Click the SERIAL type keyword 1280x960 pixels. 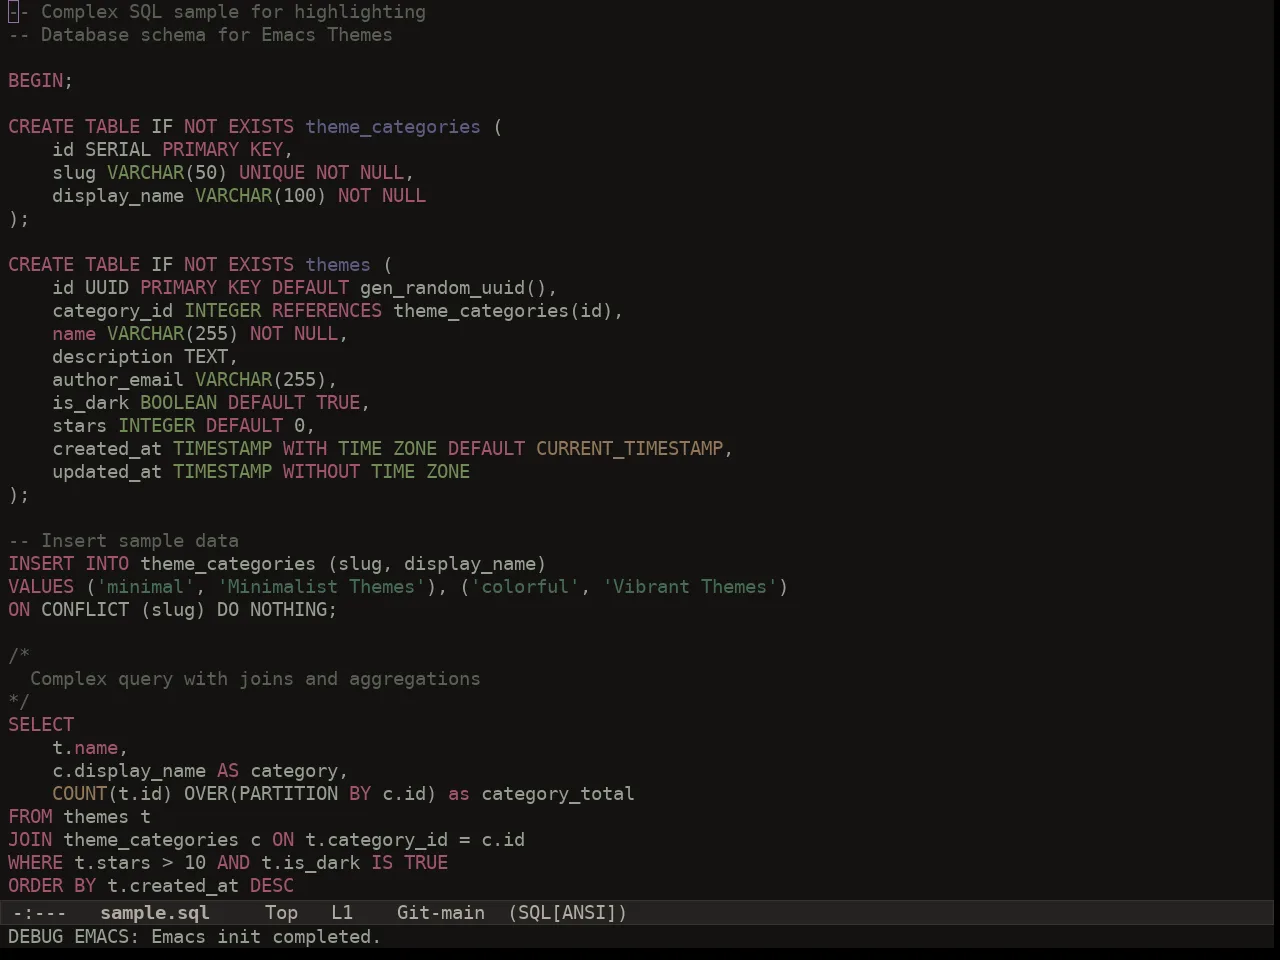click(x=118, y=150)
